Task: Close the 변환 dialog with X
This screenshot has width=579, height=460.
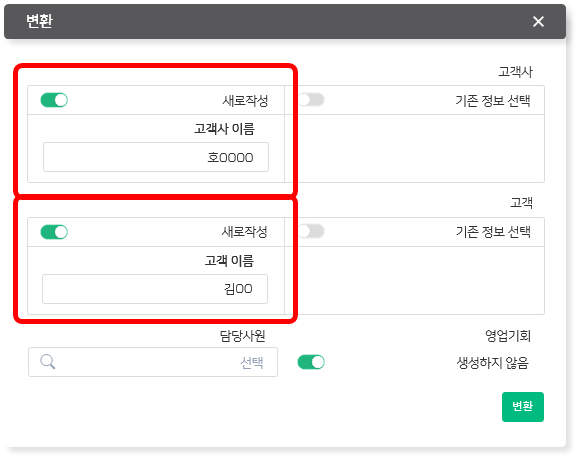Action: [x=538, y=21]
